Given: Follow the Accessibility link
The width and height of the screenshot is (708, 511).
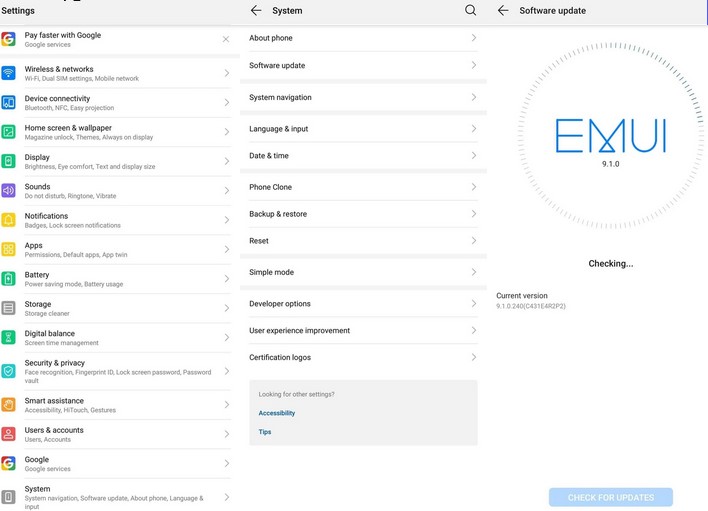Looking at the screenshot, I should 276,413.
